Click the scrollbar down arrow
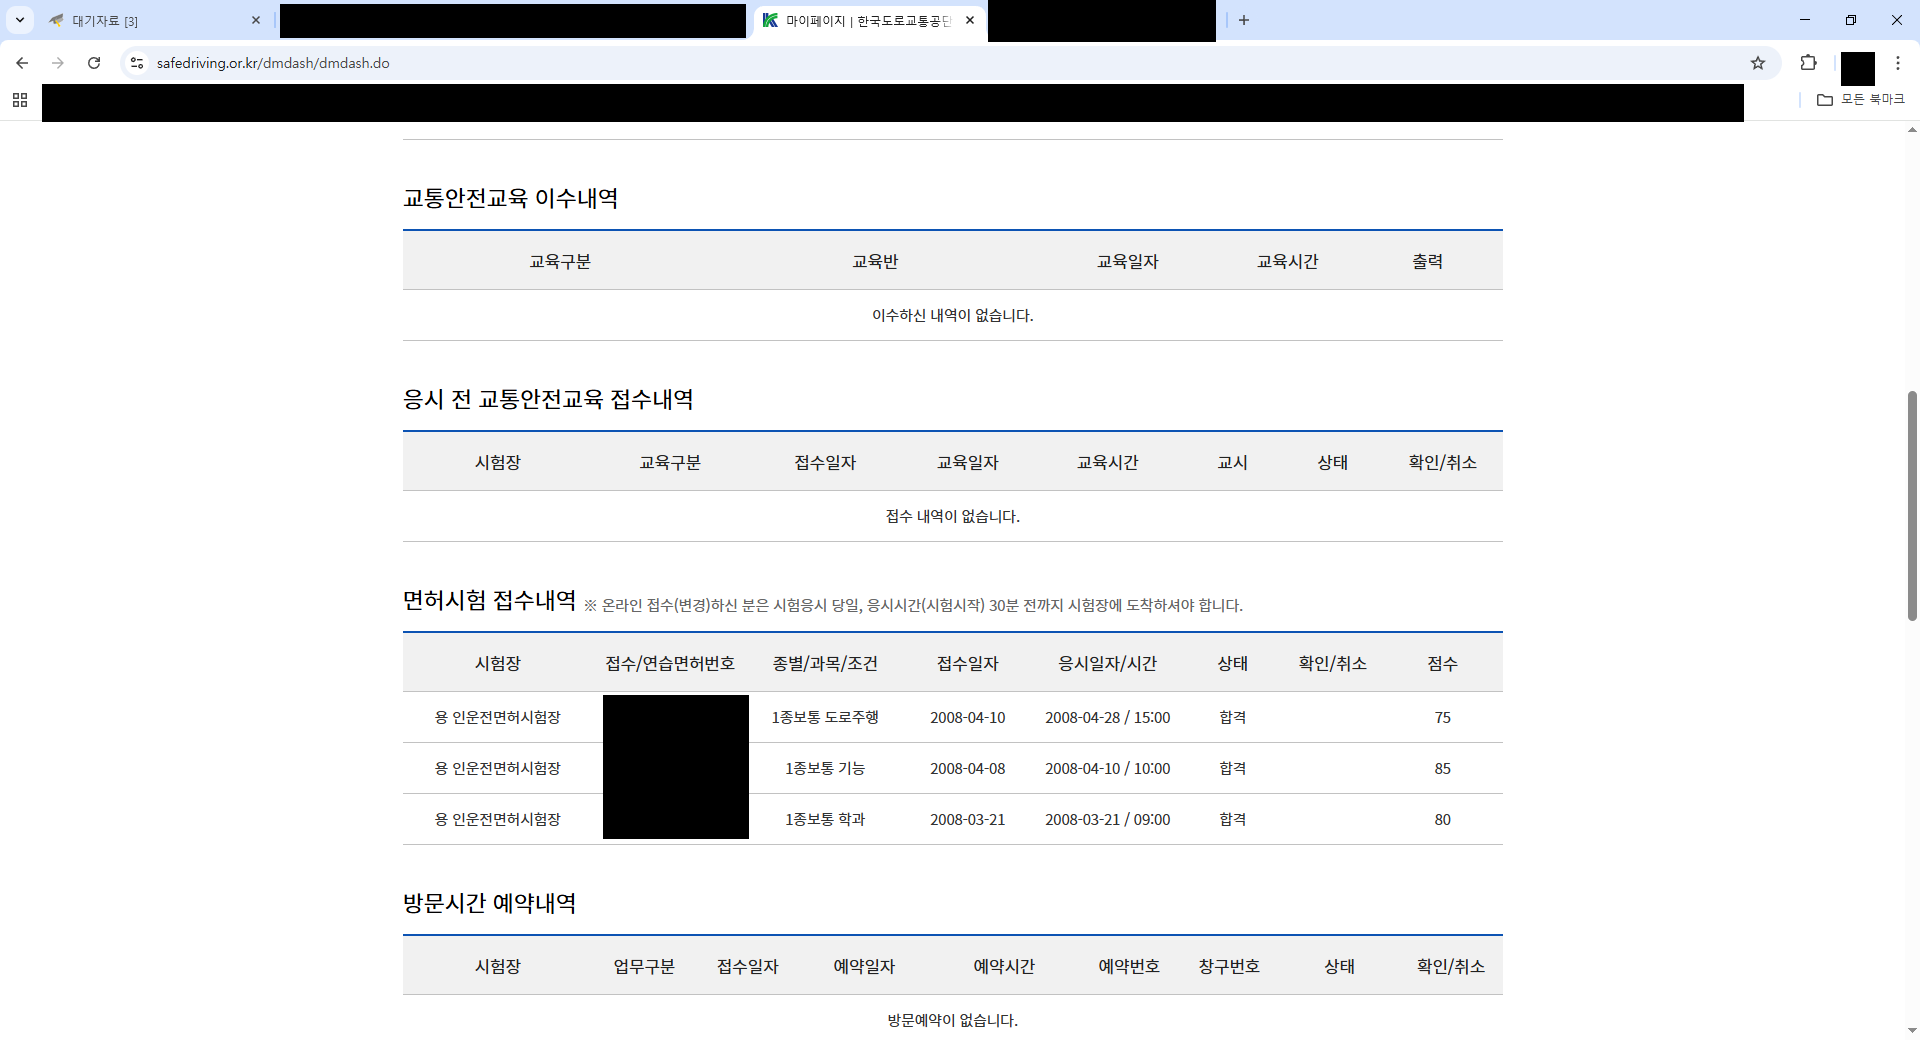Viewport: 1920px width, 1040px height. click(x=1912, y=1030)
